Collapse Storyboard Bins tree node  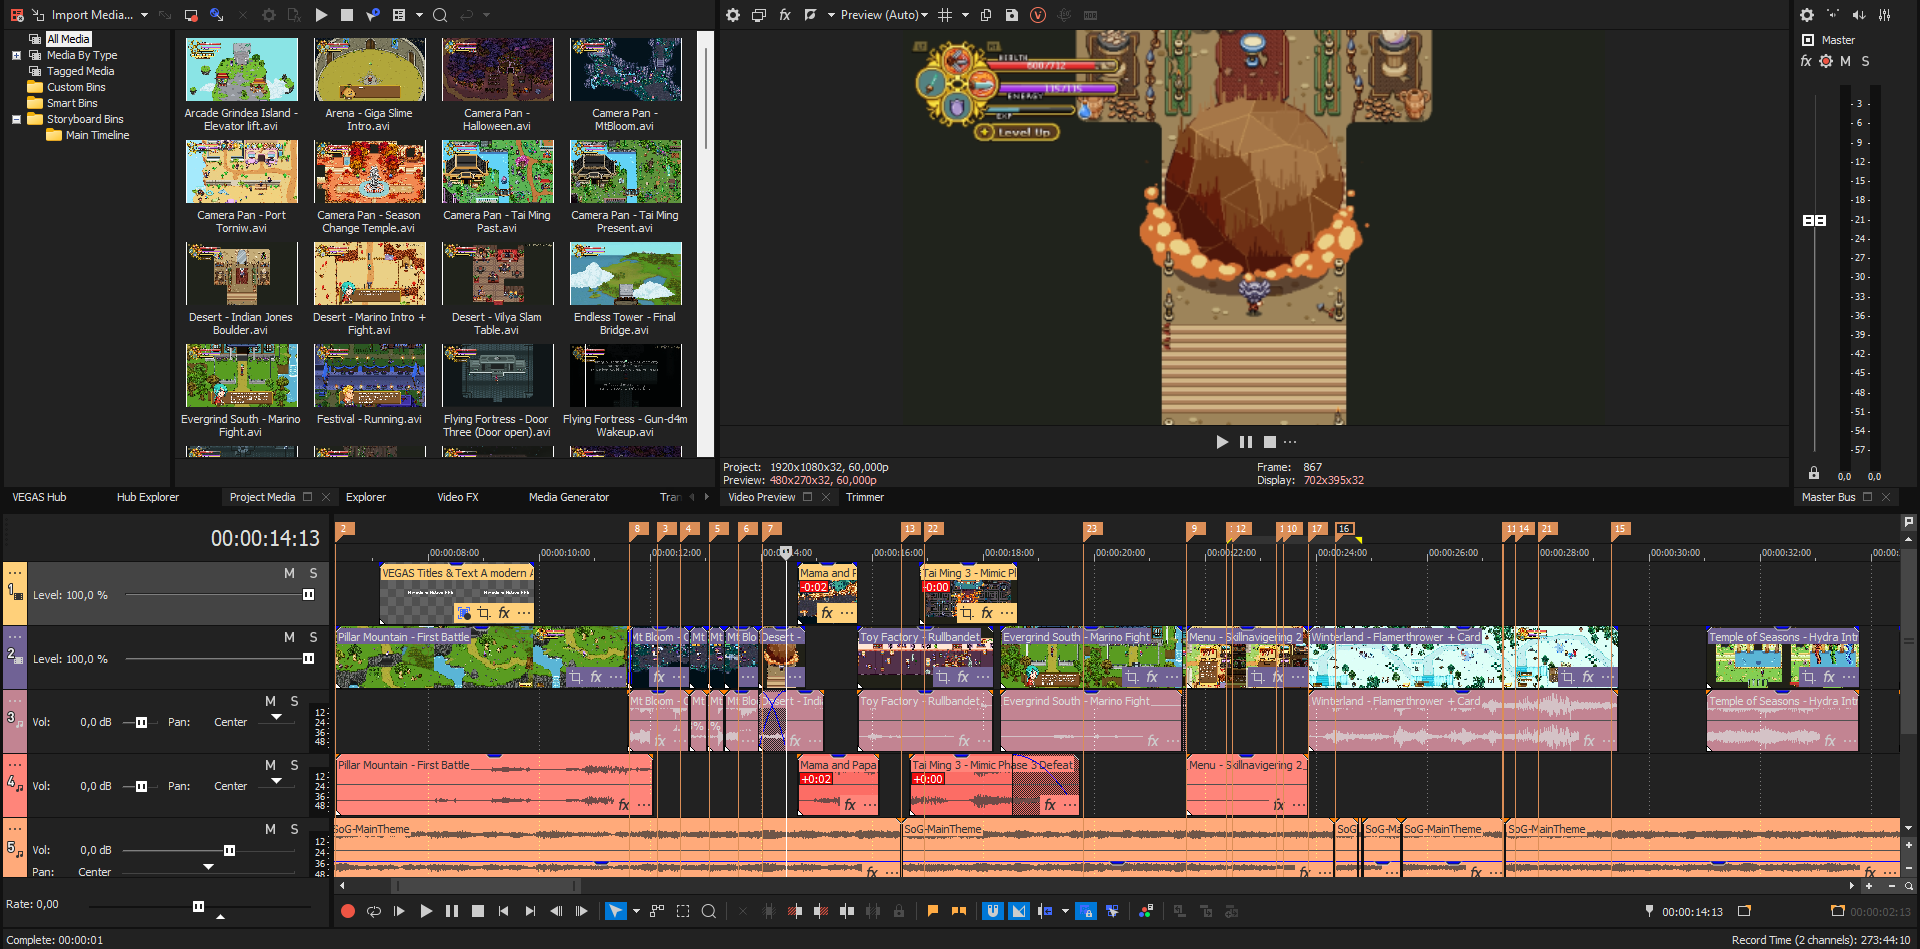pyautogui.click(x=16, y=119)
